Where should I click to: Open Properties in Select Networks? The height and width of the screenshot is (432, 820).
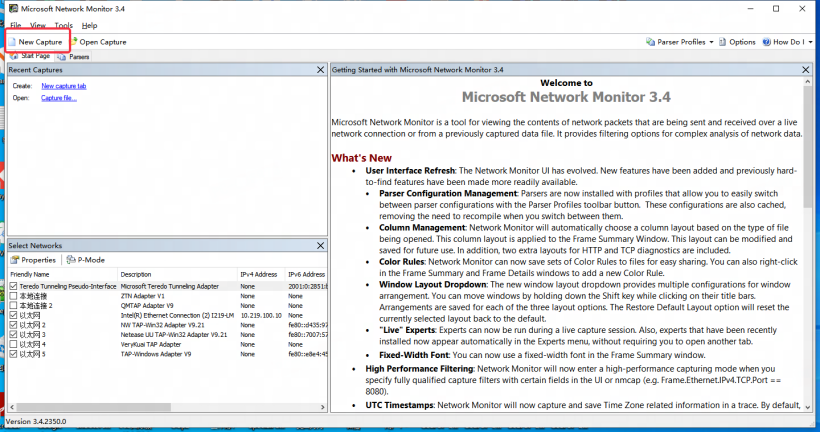point(33,260)
